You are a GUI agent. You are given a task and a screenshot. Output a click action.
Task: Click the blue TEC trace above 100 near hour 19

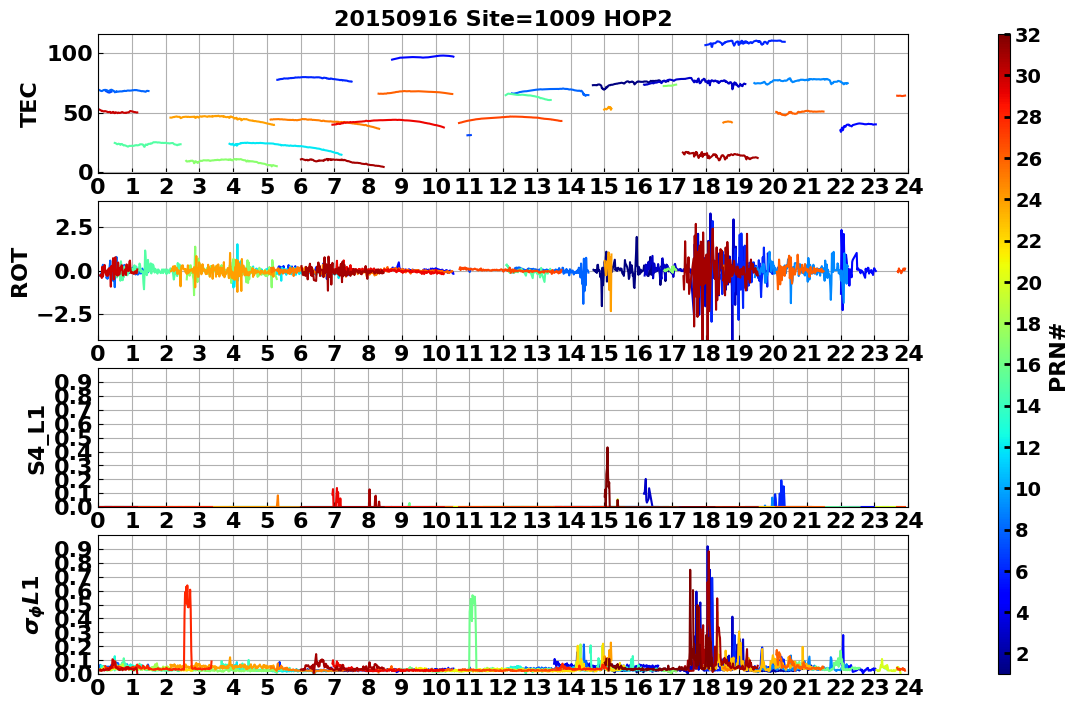(745, 43)
